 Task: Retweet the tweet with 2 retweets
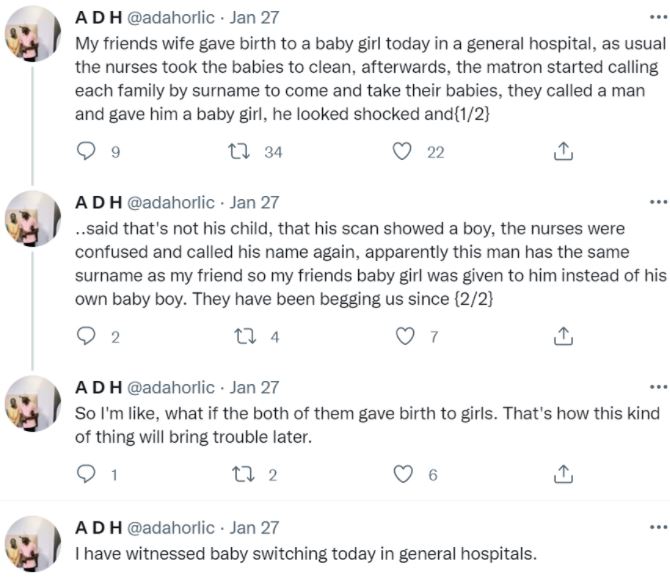click(238, 475)
